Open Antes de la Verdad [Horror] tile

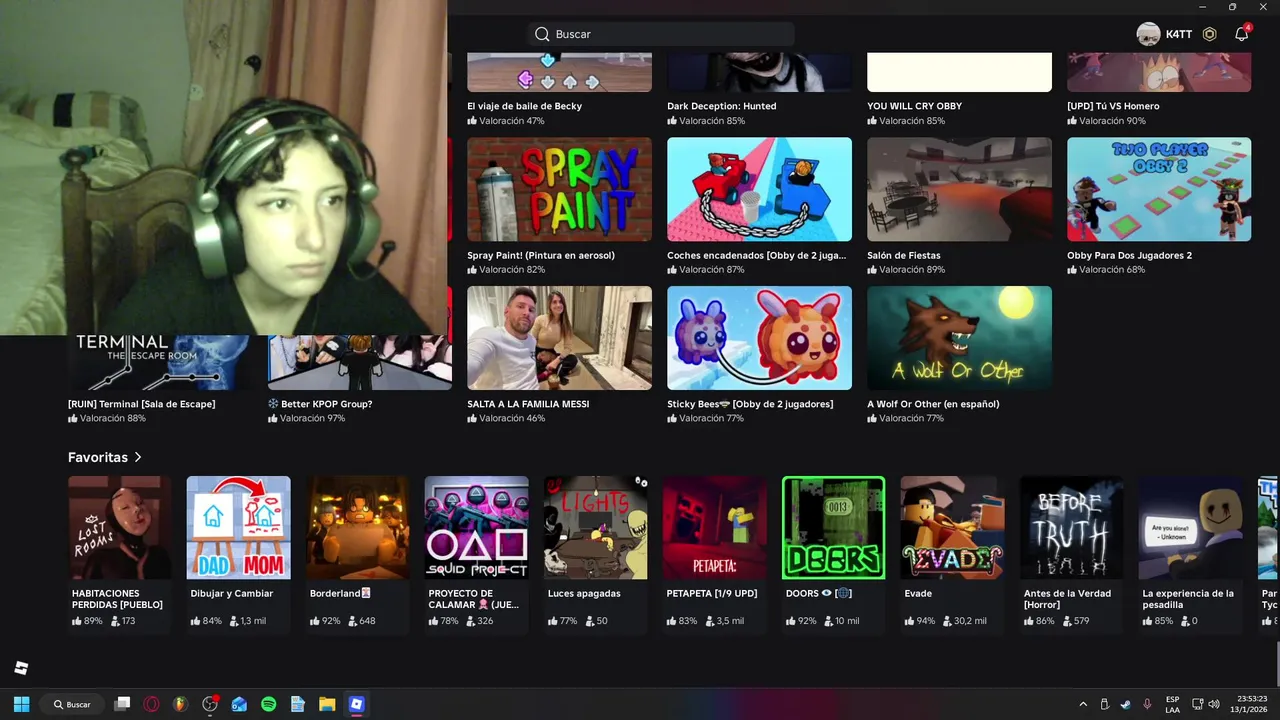[1071, 553]
